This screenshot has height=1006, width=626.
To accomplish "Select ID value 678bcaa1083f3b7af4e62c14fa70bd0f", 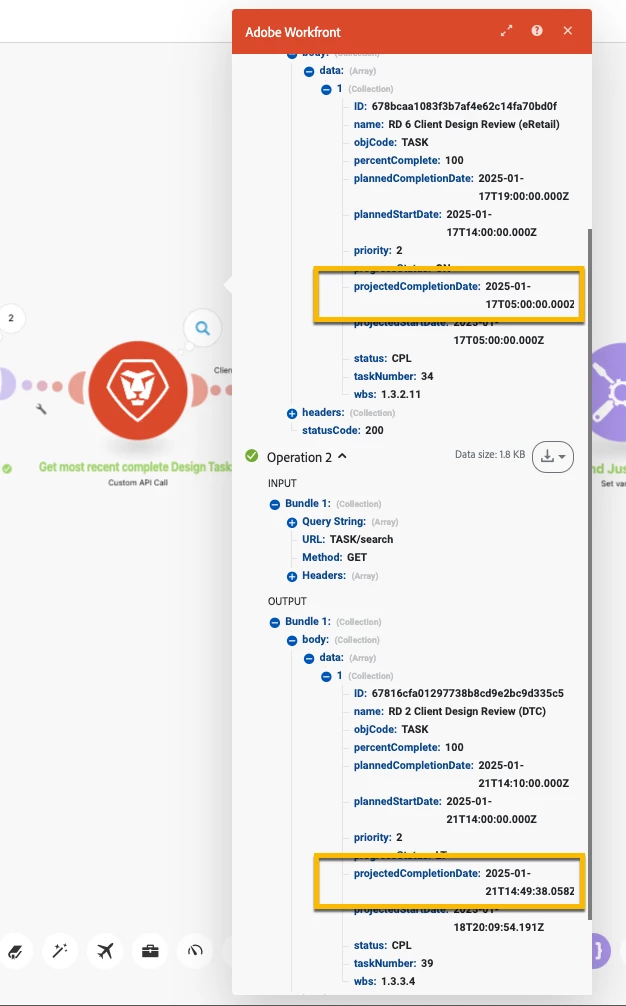I will click(464, 106).
